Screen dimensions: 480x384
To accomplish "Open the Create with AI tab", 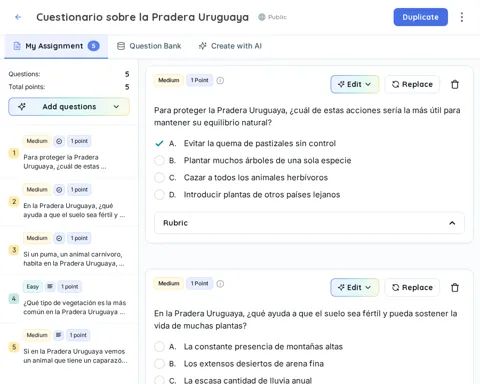I will tap(230, 46).
